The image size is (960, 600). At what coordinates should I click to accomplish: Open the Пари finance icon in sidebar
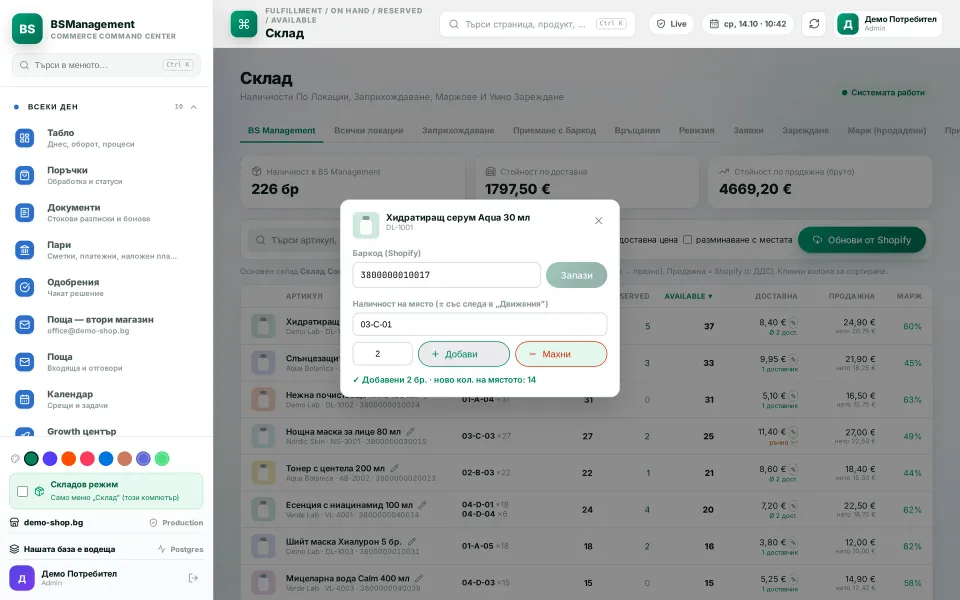24,250
